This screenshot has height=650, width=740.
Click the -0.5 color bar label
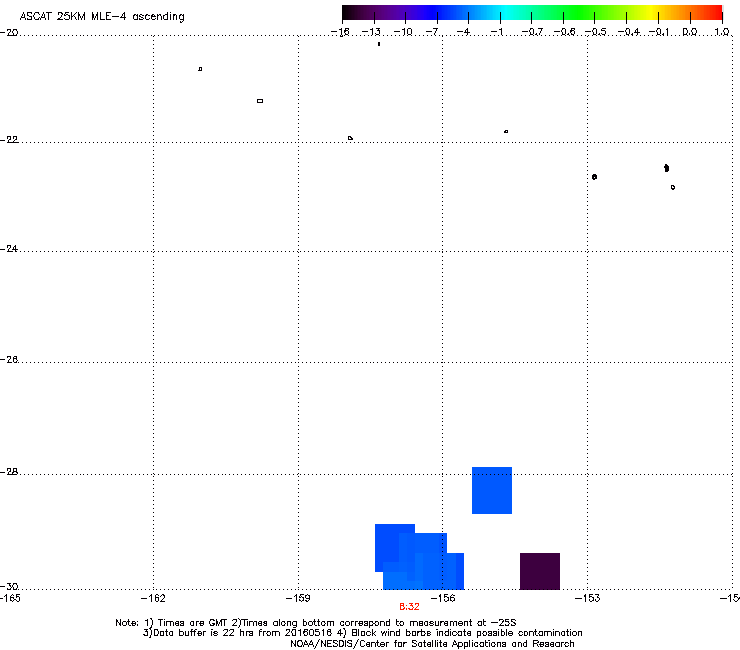coord(596,32)
